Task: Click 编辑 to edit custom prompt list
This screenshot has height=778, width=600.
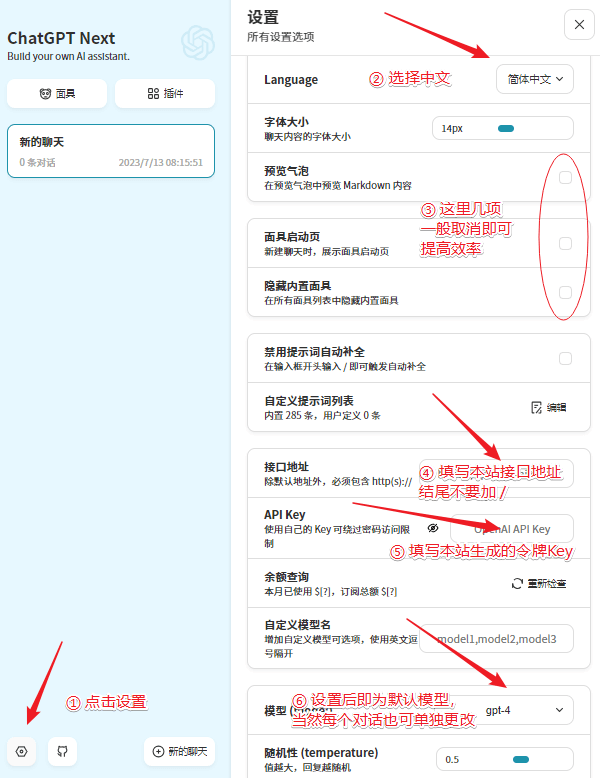Action: 549,407
